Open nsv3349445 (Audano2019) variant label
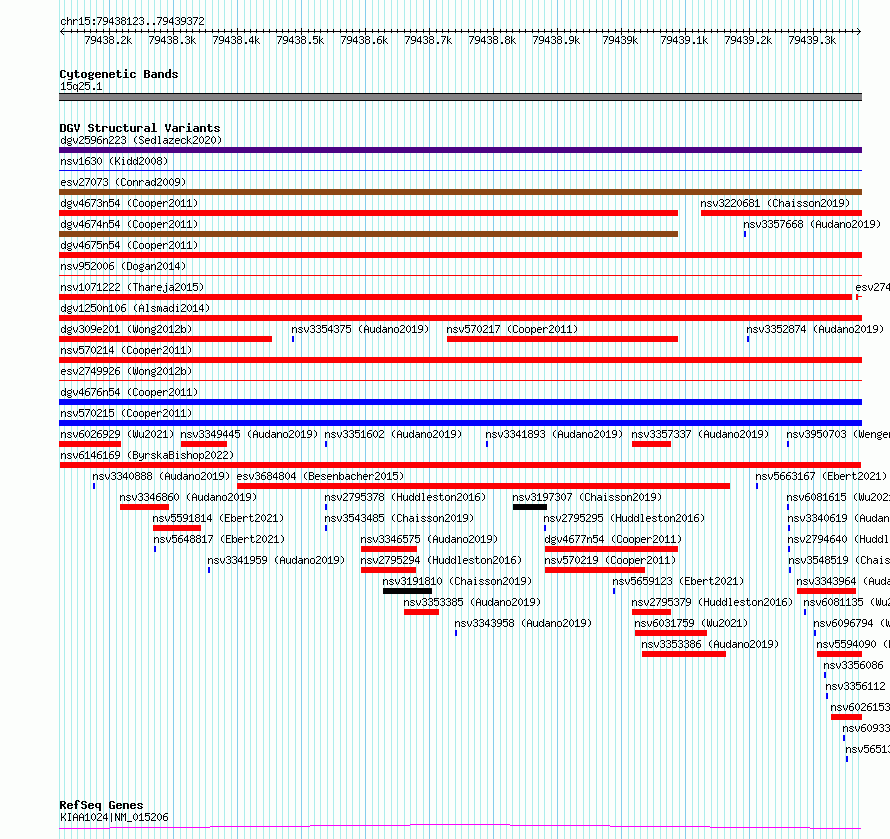The height and width of the screenshot is (839, 890). (249, 434)
